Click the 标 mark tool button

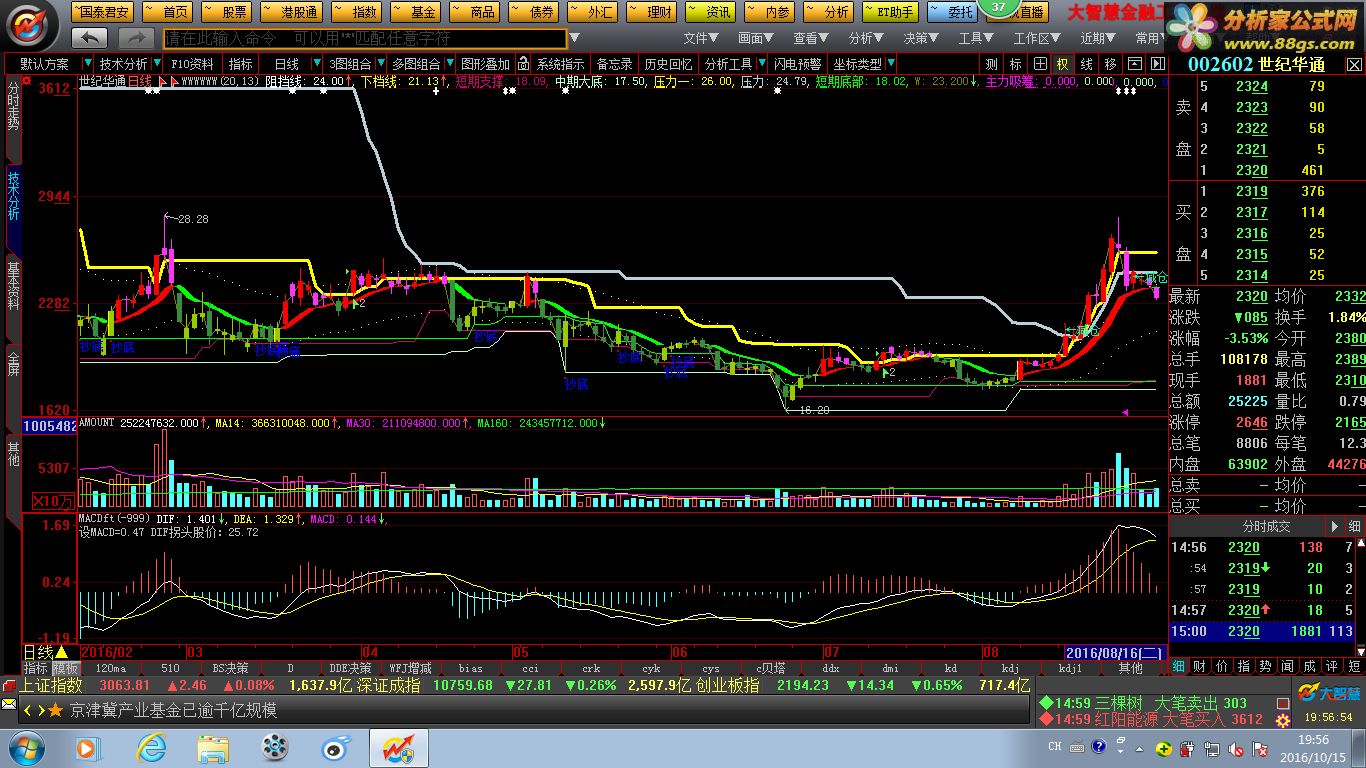tap(1015, 64)
